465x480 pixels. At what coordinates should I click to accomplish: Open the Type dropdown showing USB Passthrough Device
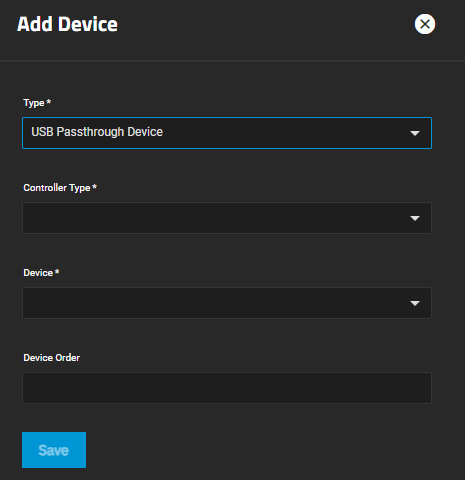tap(227, 133)
